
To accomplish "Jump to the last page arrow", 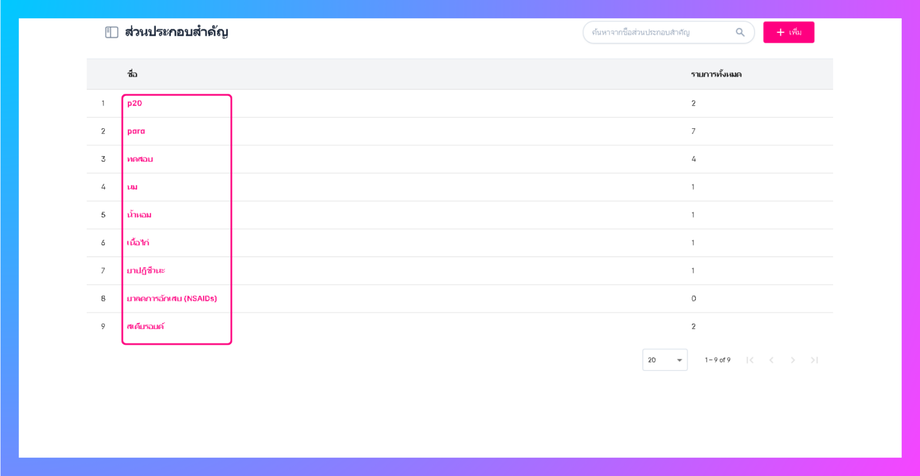I will (x=814, y=360).
